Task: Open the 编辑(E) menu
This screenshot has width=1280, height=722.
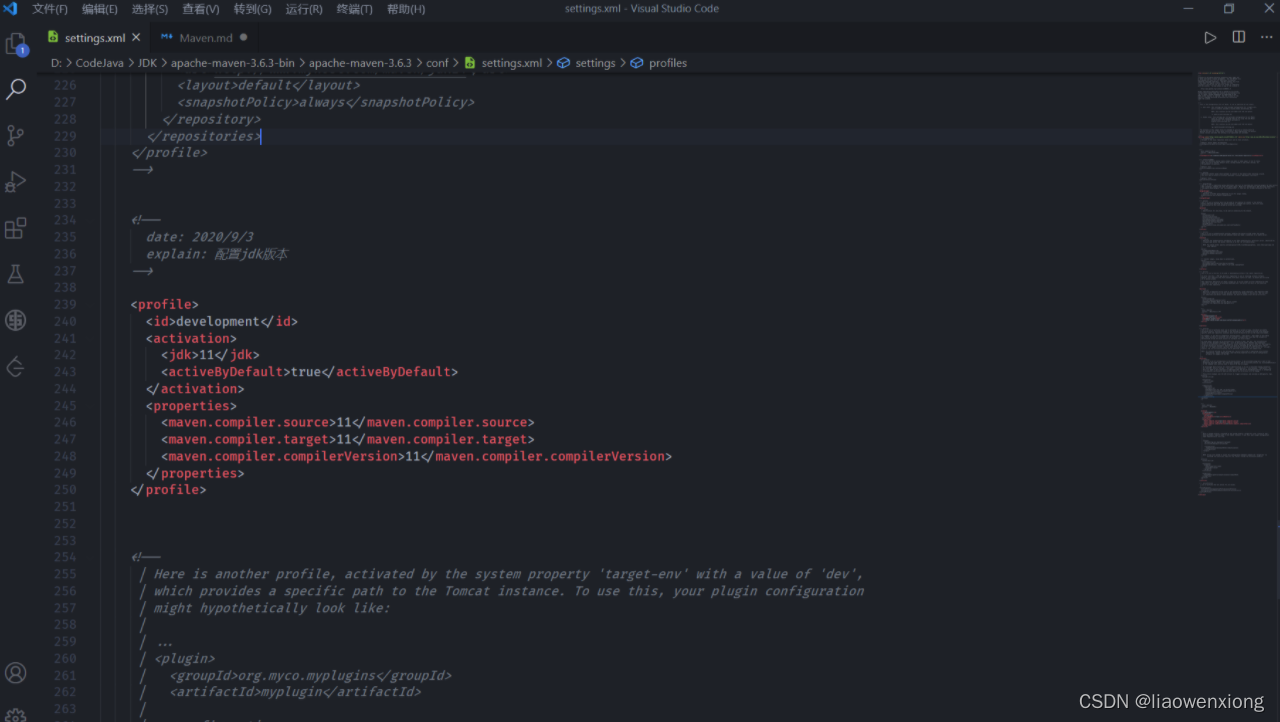Action: point(100,9)
